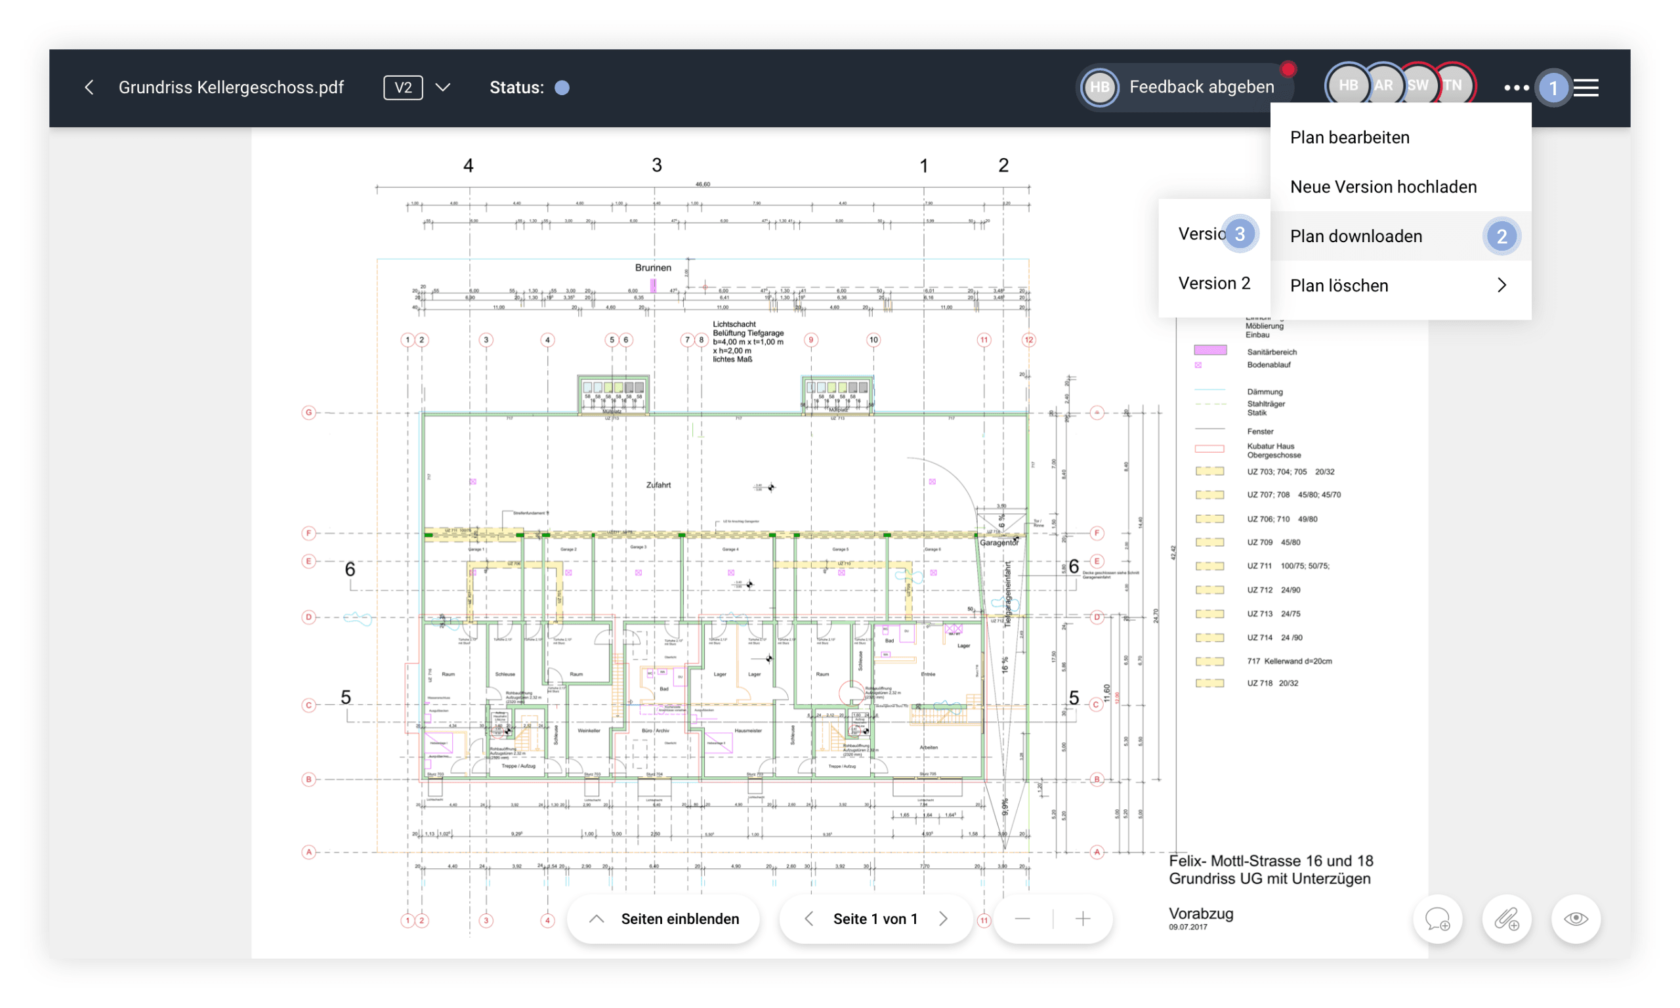Toggle visibility with the eye icon
The width and height of the screenshot is (1680, 1008).
coord(1576,919)
